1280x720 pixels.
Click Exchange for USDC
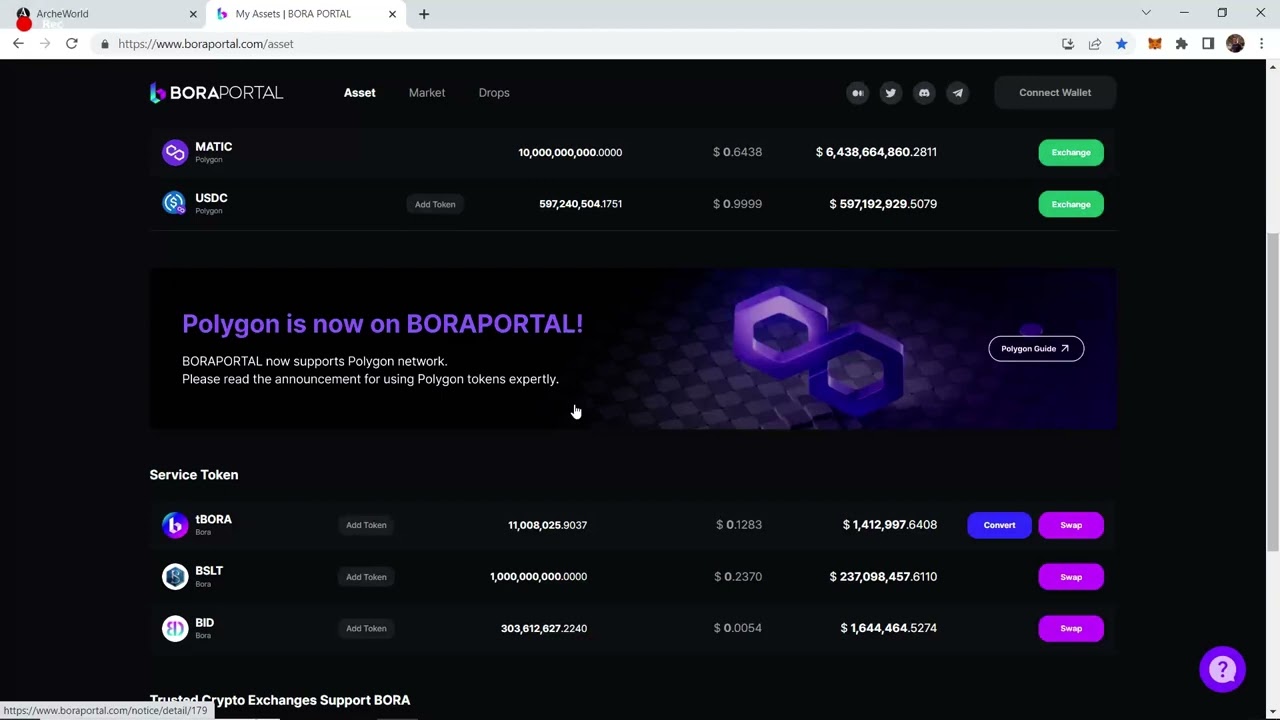tap(1071, 204)
